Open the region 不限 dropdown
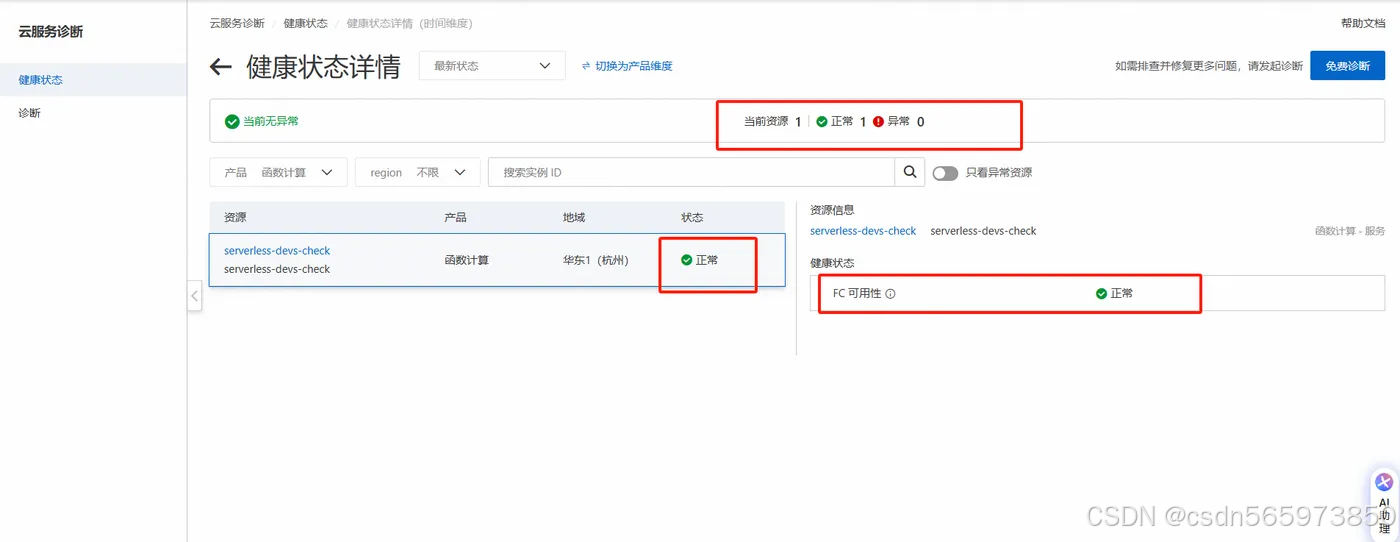1400x542 pixels. (417, 172)
